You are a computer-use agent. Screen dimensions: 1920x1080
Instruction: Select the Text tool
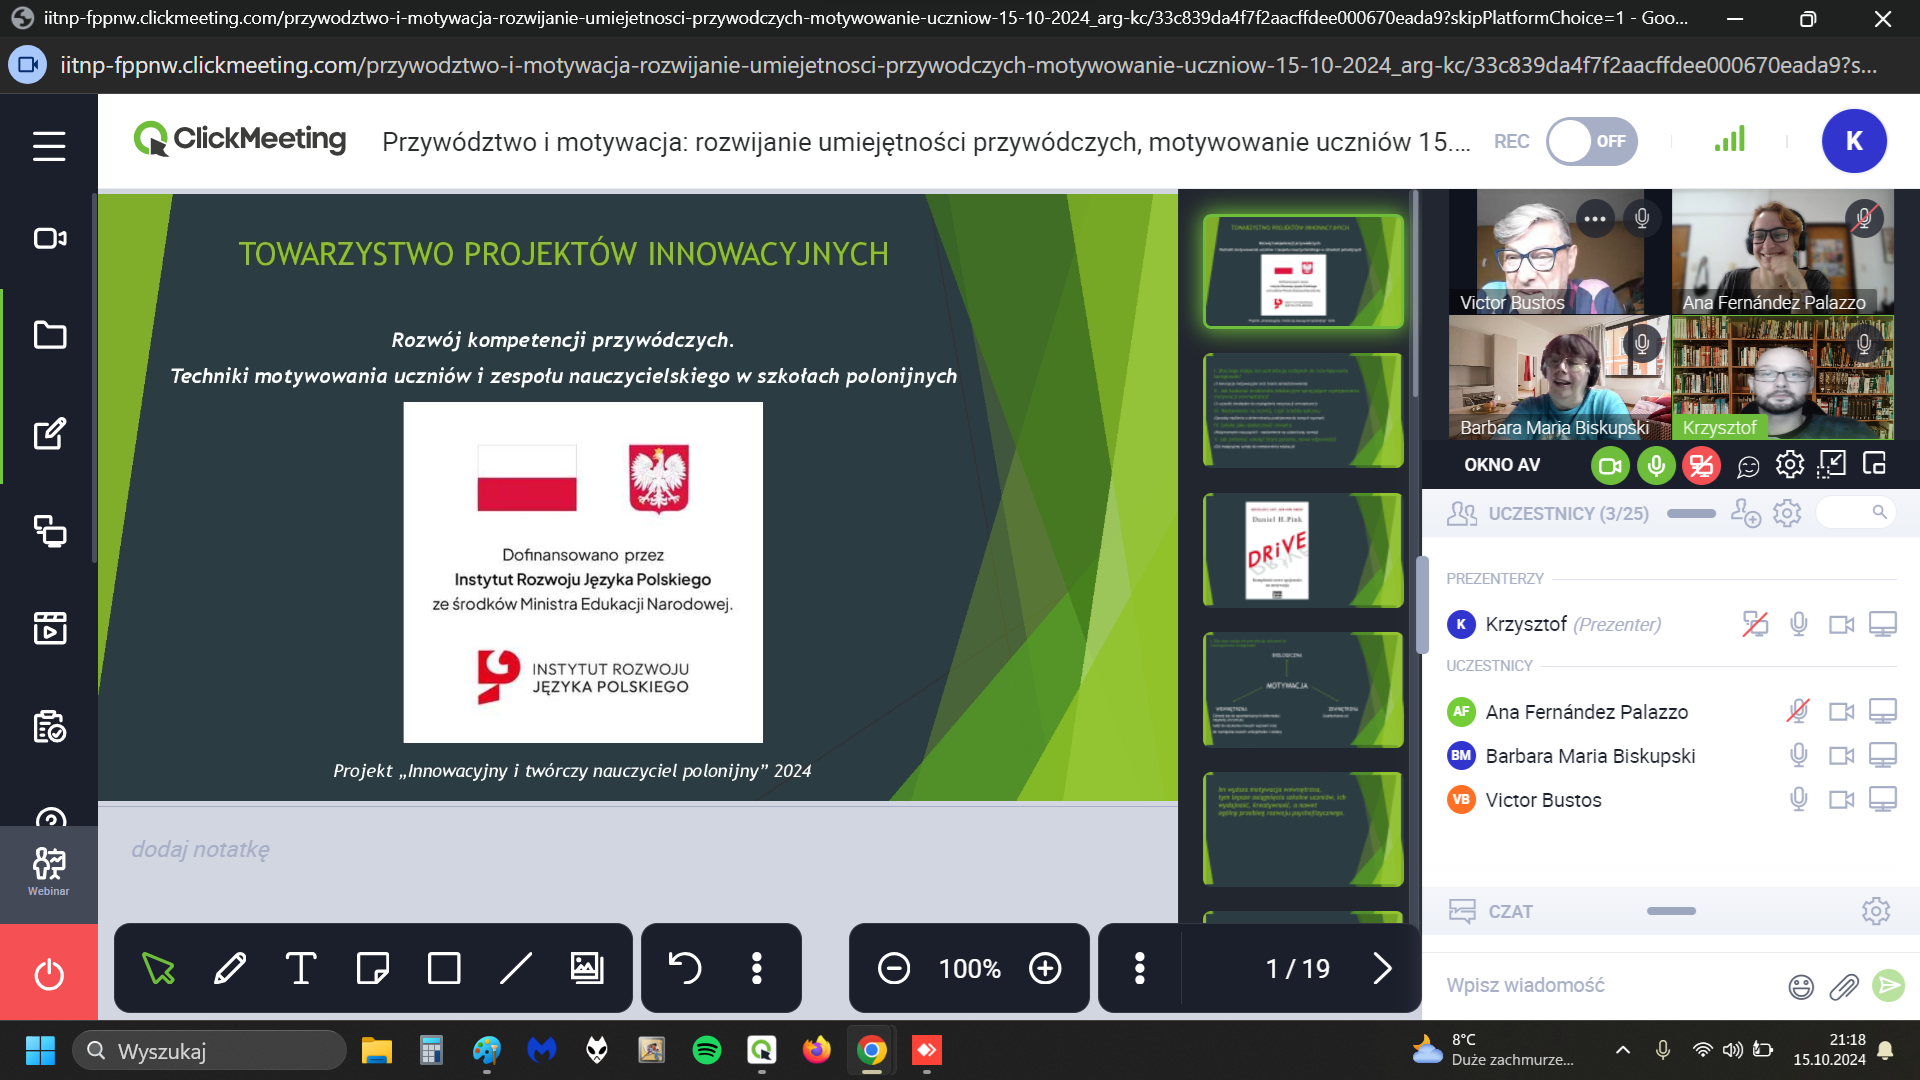(x=301, y=968)
